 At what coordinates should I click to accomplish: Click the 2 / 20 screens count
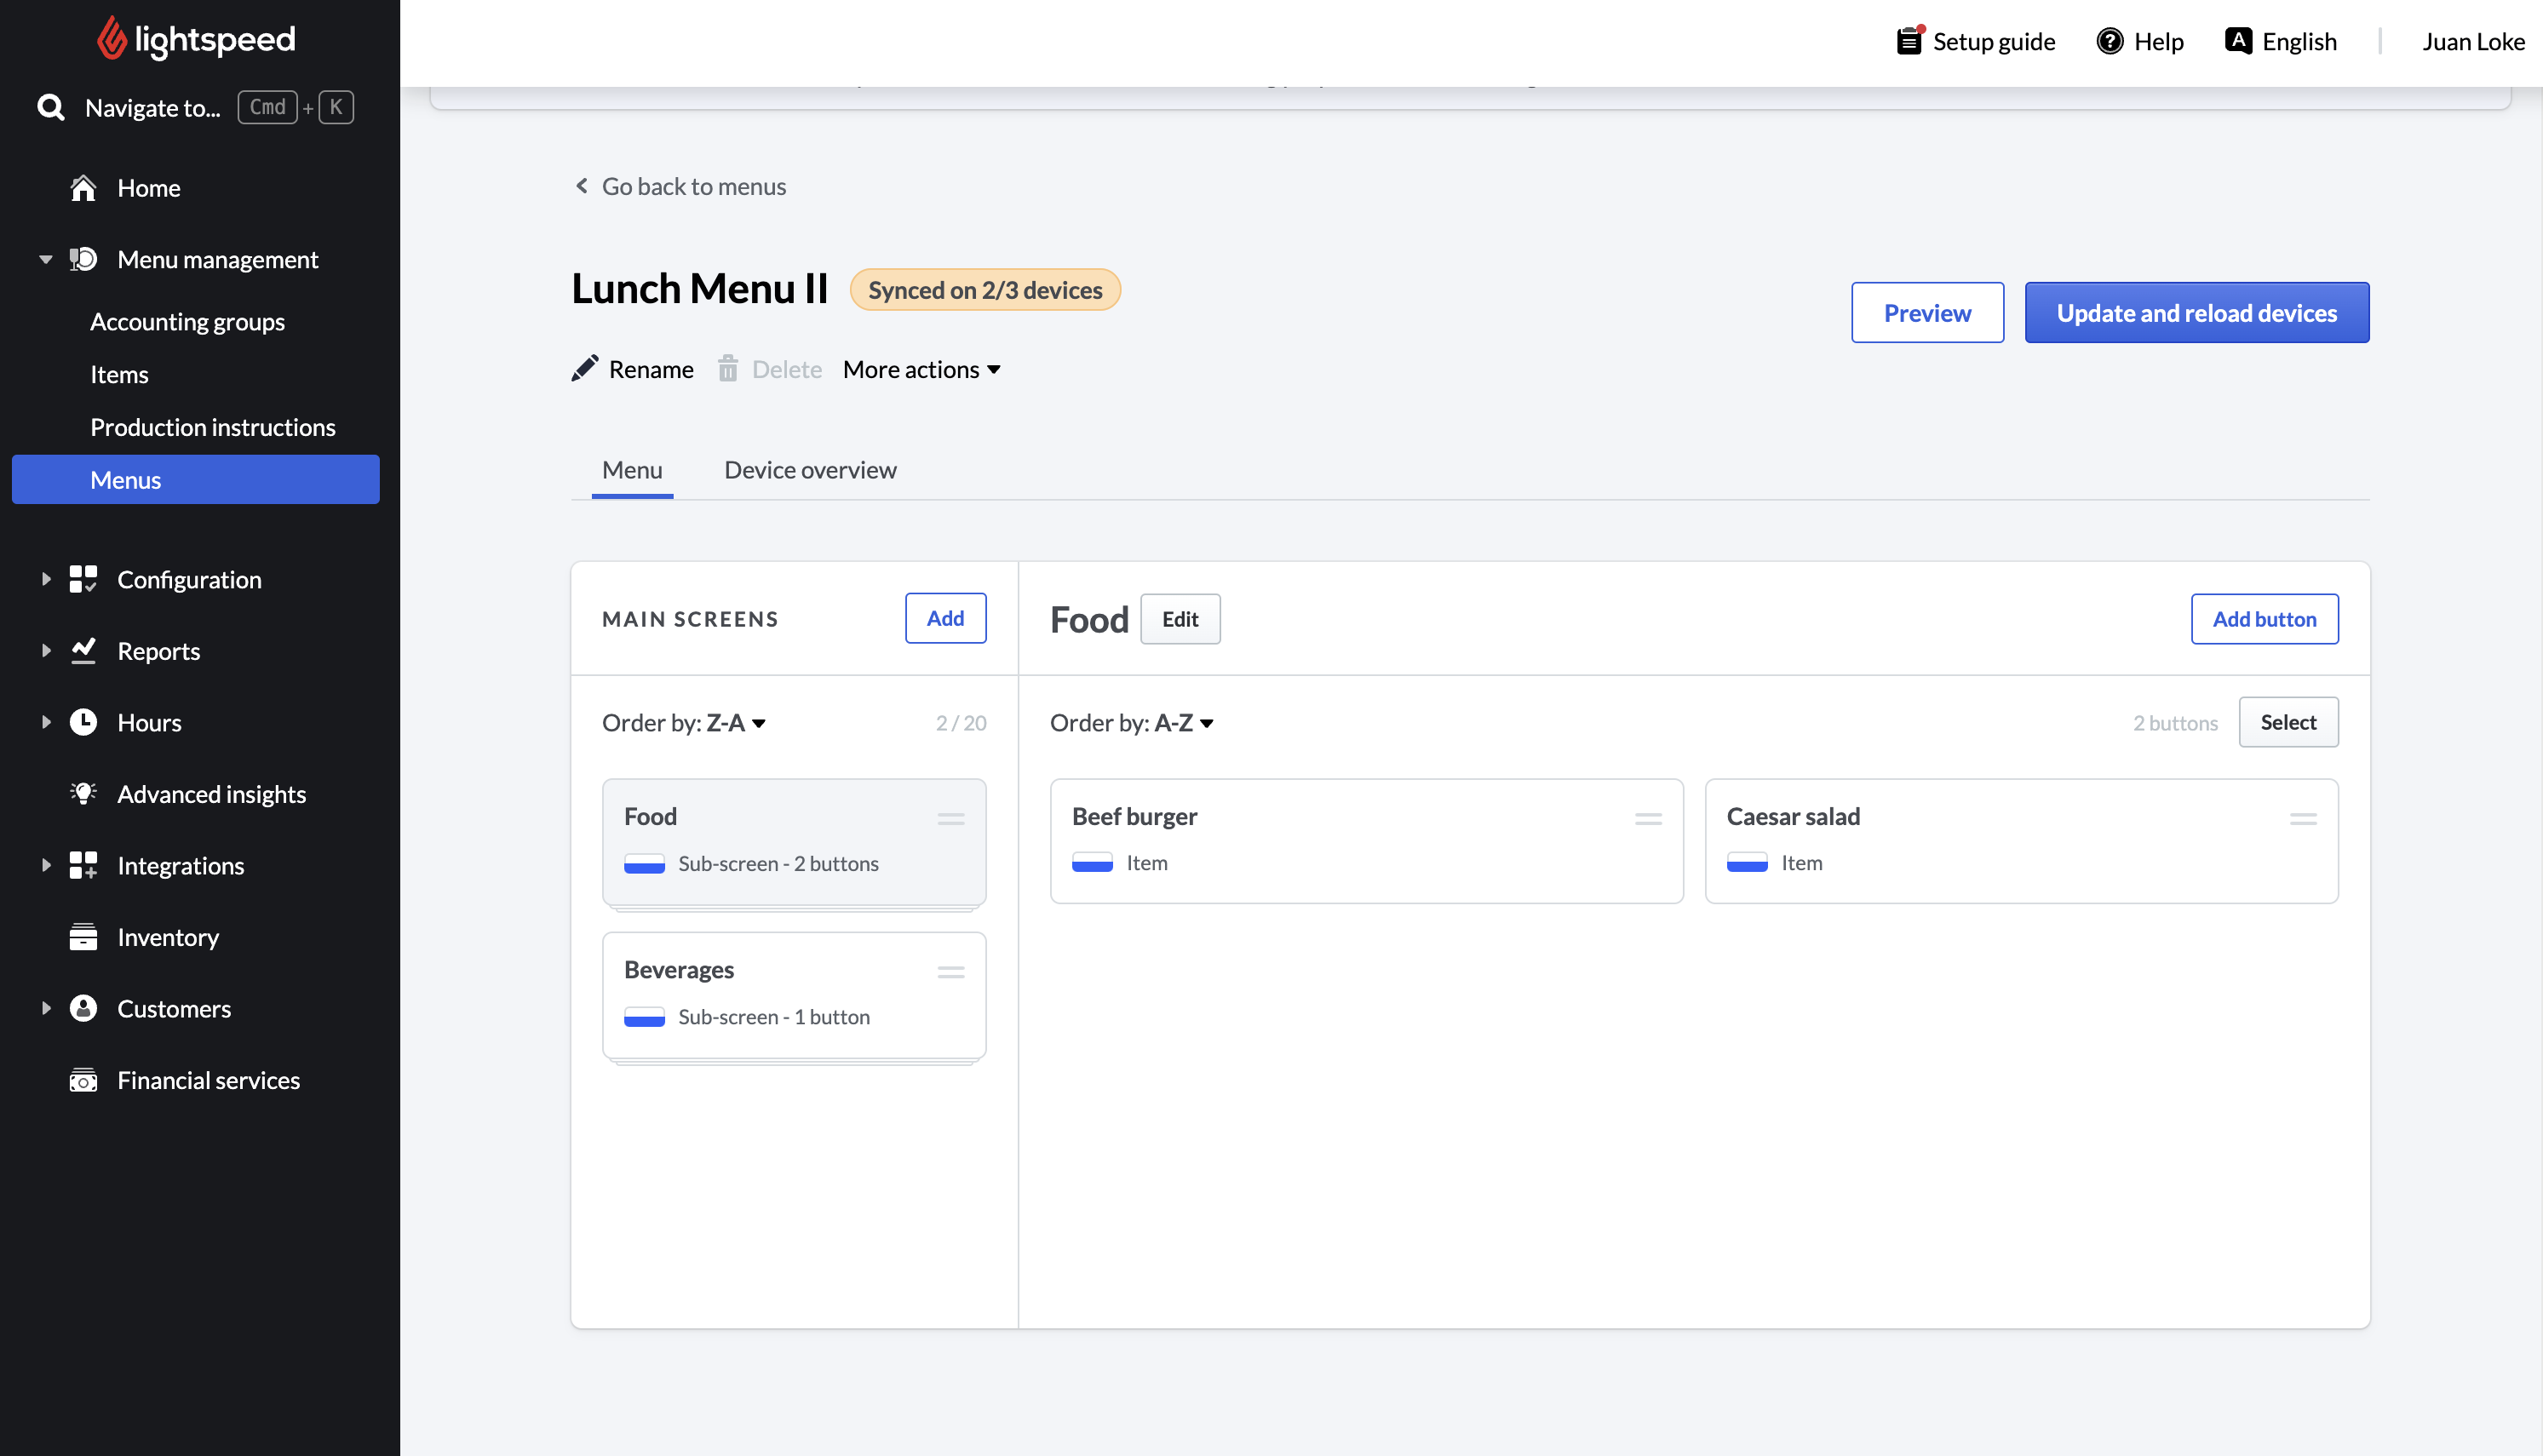(961, 723)
